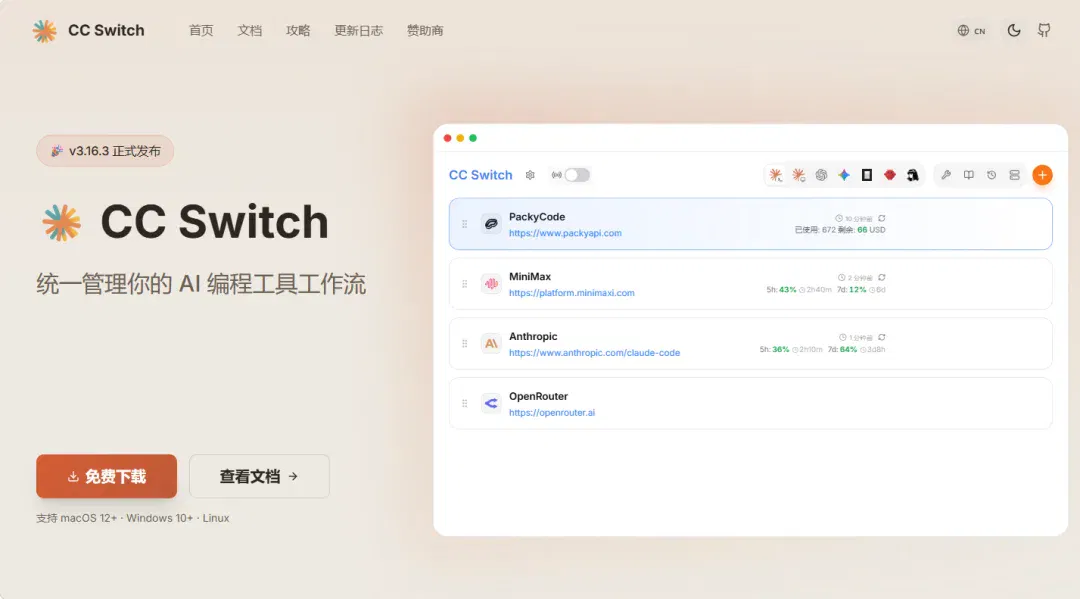
Task: Click the CC Switch logo in the navbar
Action: tap(88, 30)
